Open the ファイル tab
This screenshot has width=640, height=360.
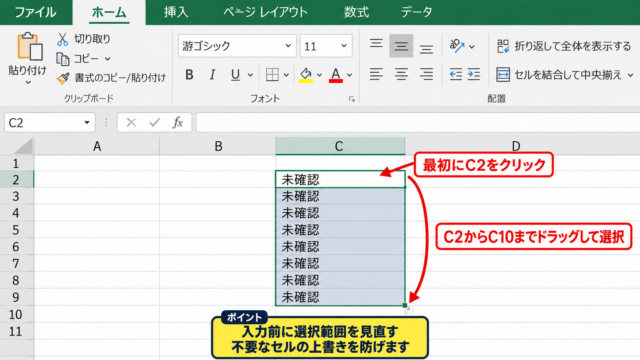35,12
